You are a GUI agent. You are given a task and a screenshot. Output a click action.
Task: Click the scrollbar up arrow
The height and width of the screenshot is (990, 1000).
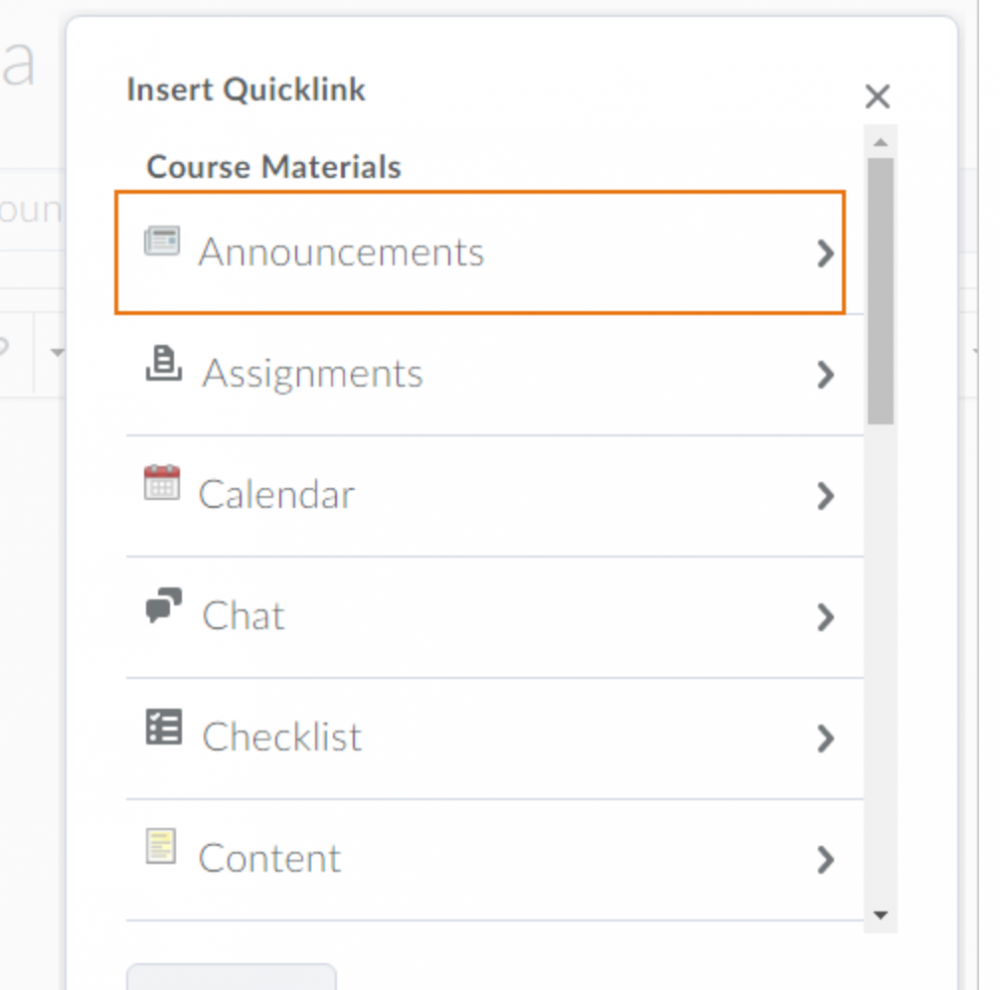(x=881, y=141)
